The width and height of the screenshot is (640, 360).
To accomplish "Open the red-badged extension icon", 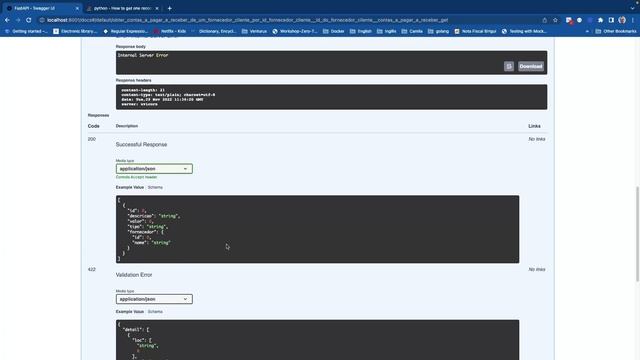I will pyautogui.click(x=569, y=20).
